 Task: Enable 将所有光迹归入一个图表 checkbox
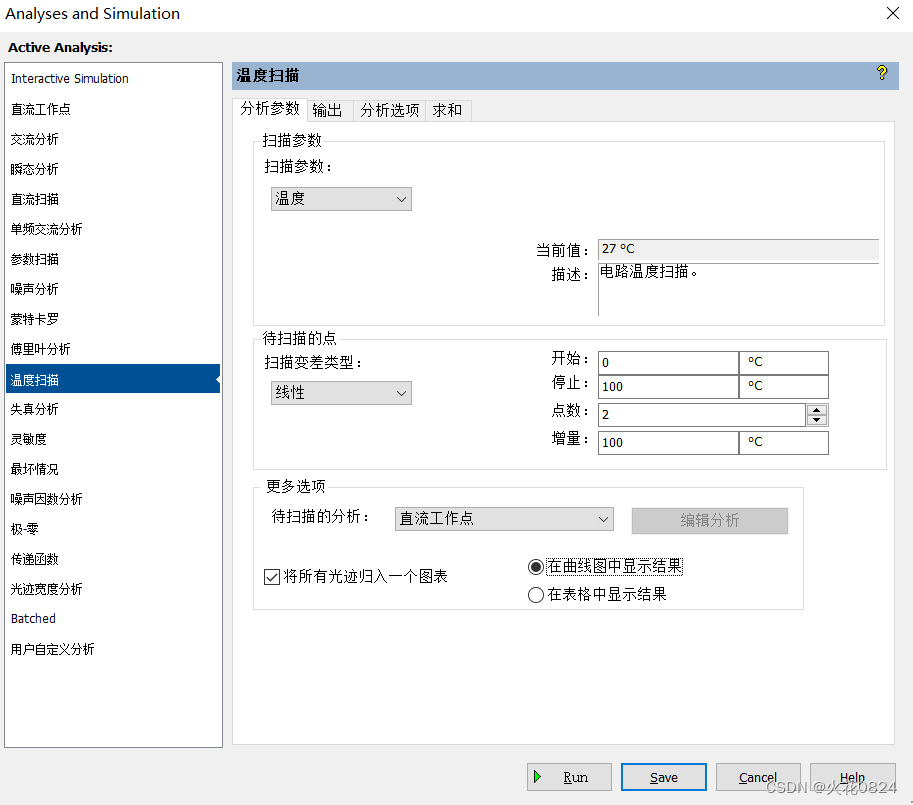click(271, 576)
